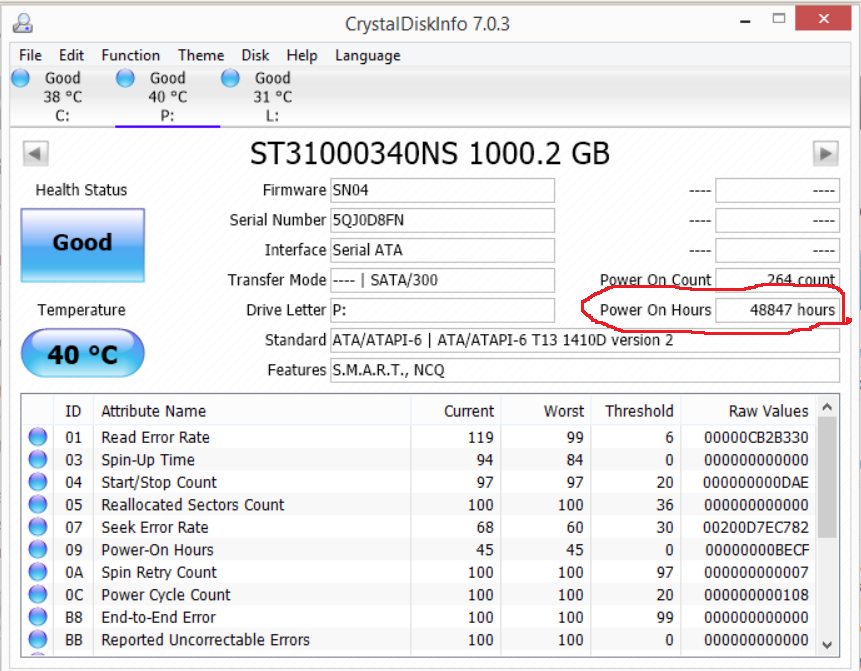Click status orb for End-to-End Error
Screen dimensions: 861x671
click(38, 617)
